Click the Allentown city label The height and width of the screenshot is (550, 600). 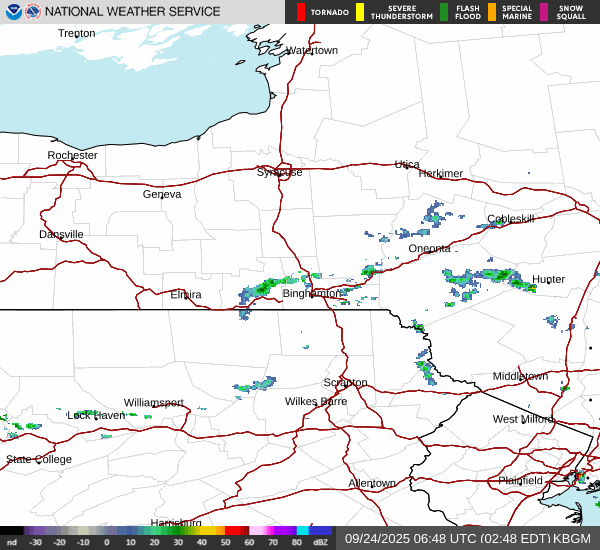pyautogui.click(x=372, y=483)
